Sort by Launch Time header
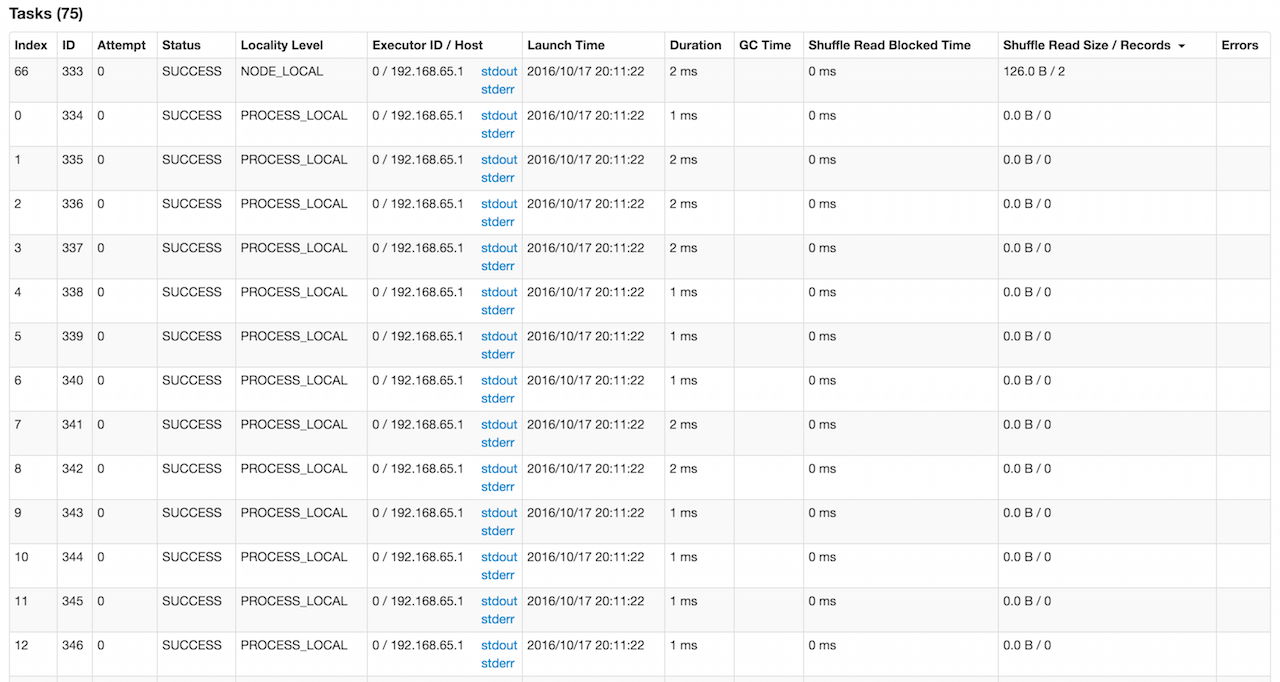 pos(566,45)
